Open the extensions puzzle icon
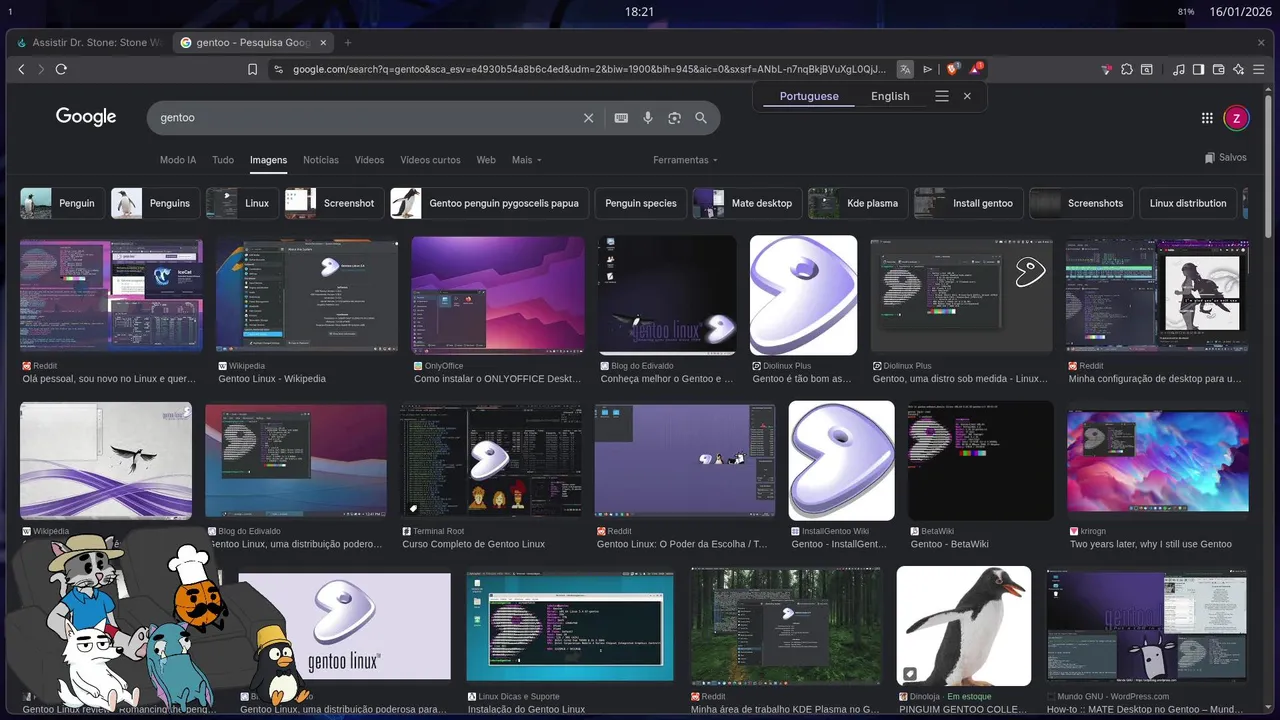This screenshot has height=720, width=1280. tap(1127, 69)
